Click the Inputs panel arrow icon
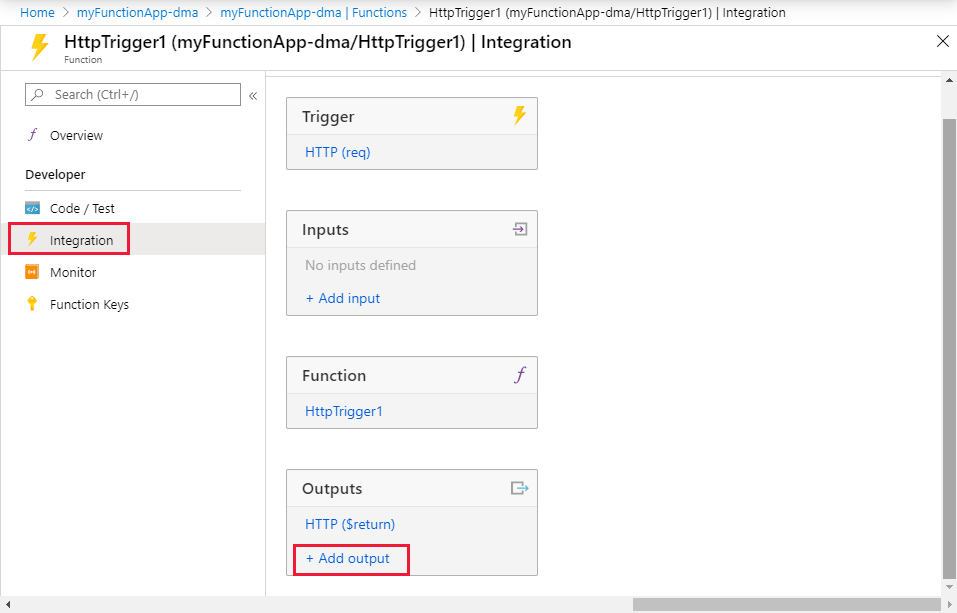 click(x=519, y=229)
